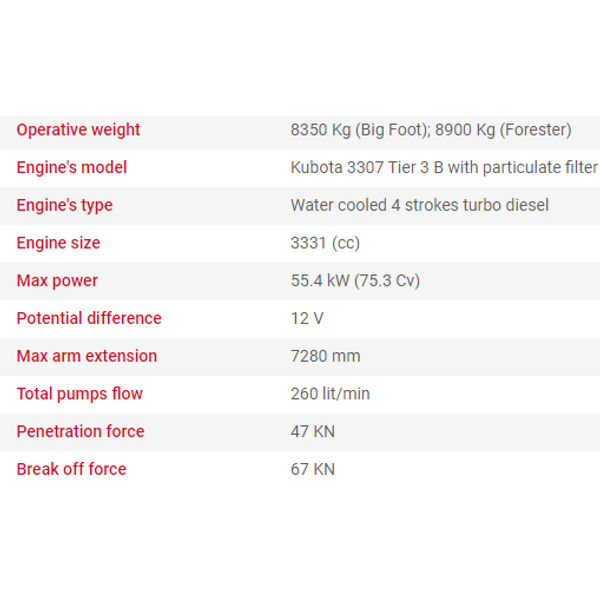Select the 12 V value
This screenshot has height=600, width=600.
tap(307, 318)
